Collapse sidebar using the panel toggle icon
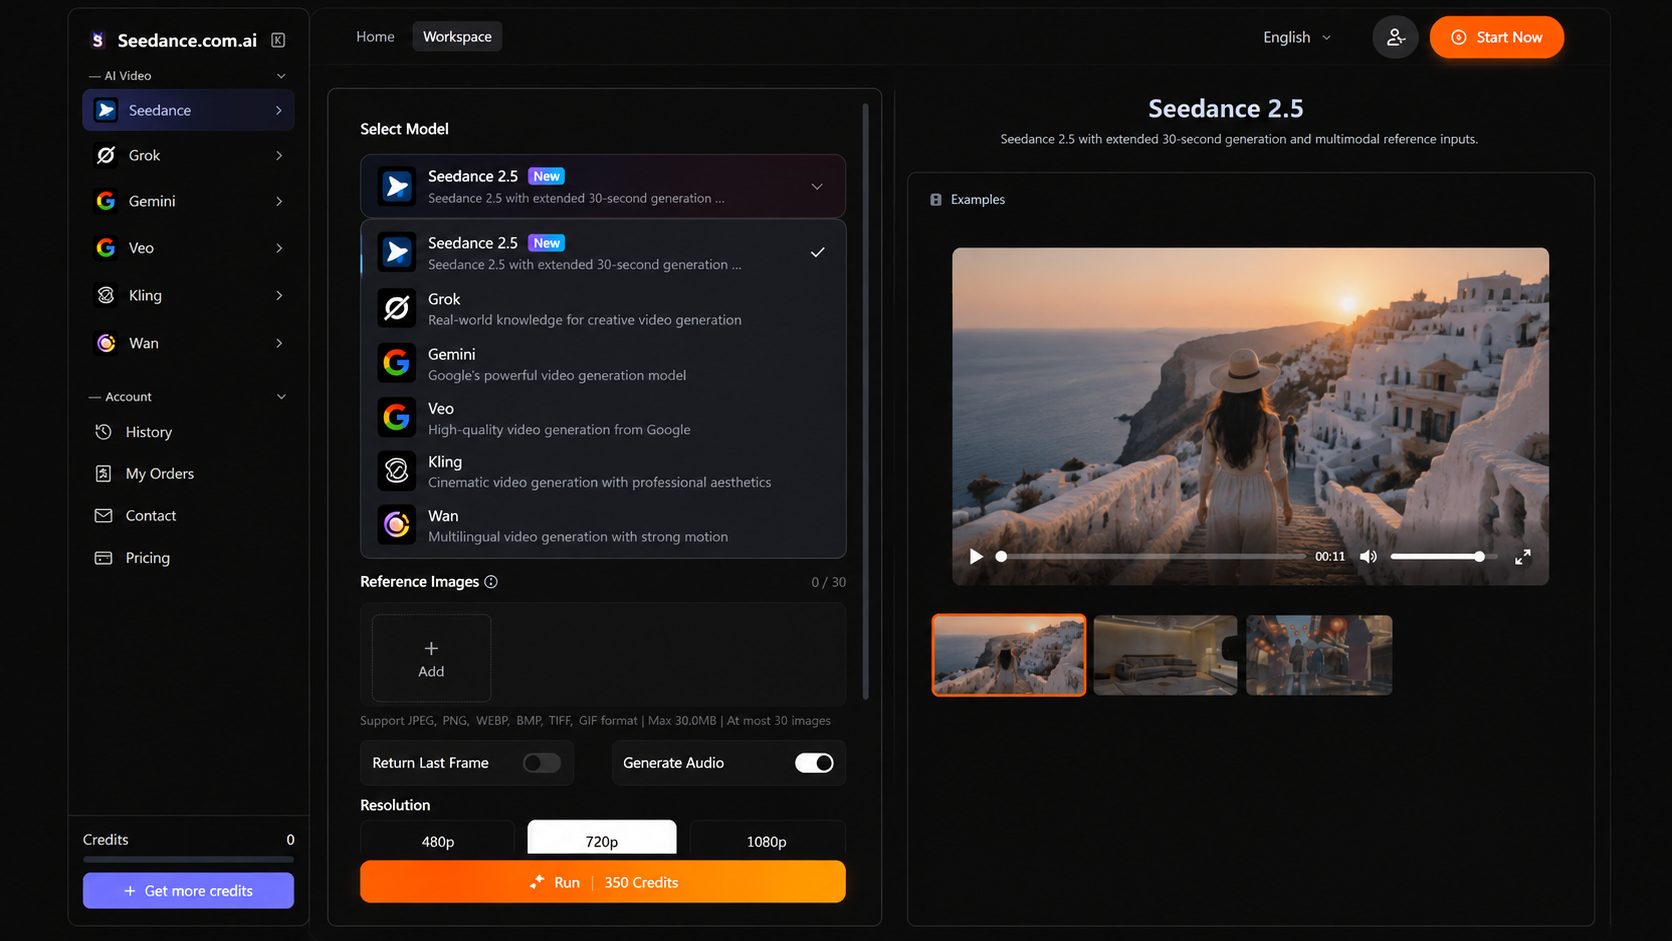The width and height of the screenshot is (1672, 941). 278,40
